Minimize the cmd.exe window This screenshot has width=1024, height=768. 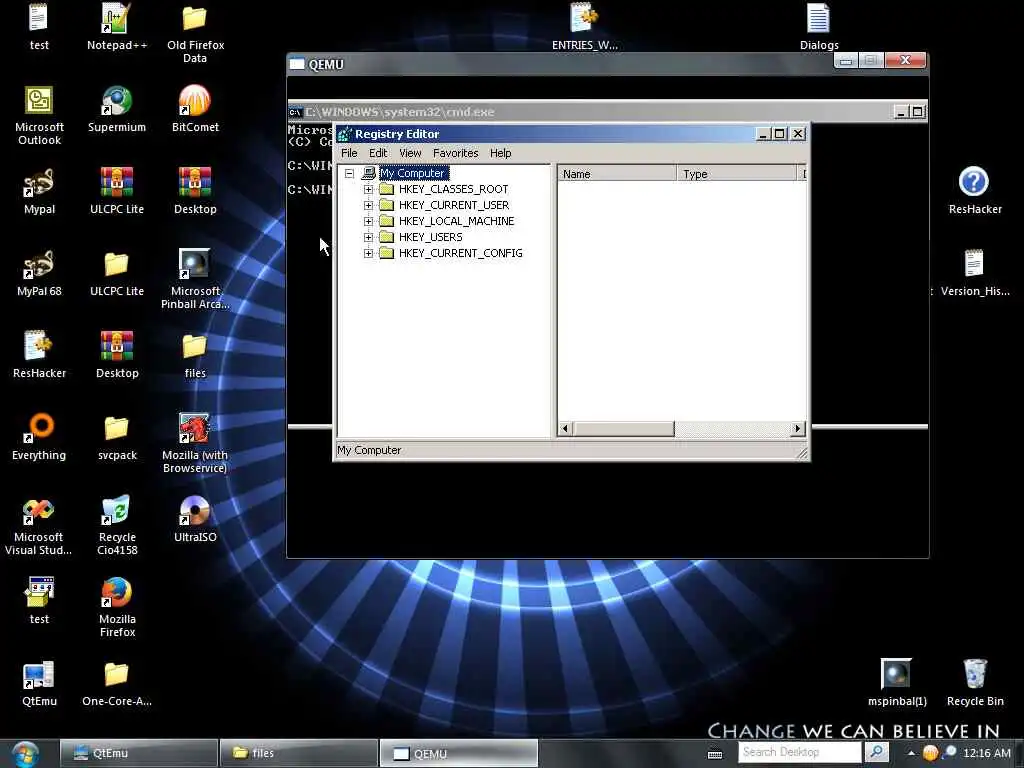click(x=901, y=112)
